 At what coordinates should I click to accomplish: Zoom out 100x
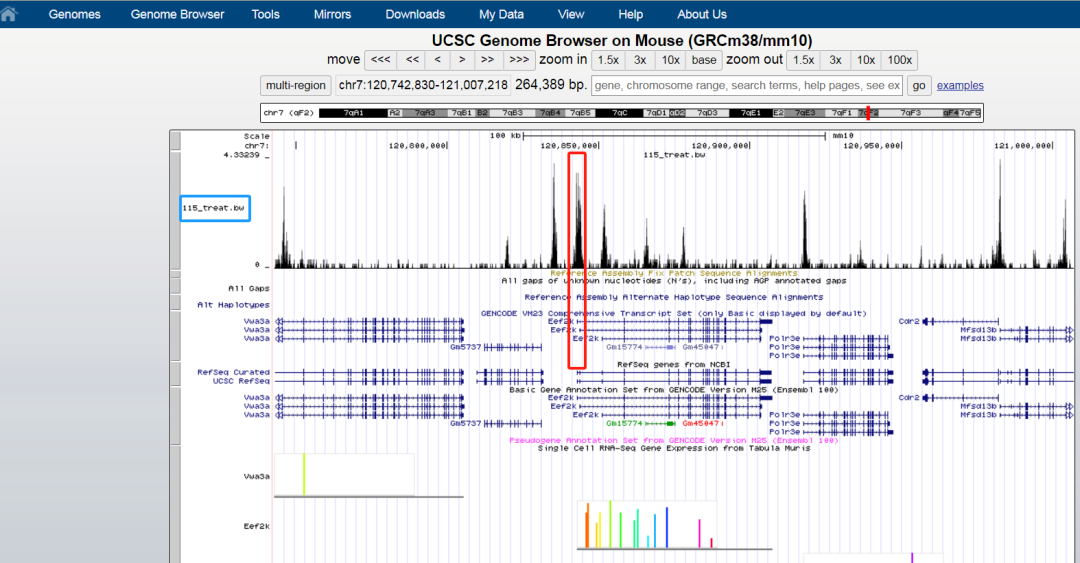click(900, 60)
